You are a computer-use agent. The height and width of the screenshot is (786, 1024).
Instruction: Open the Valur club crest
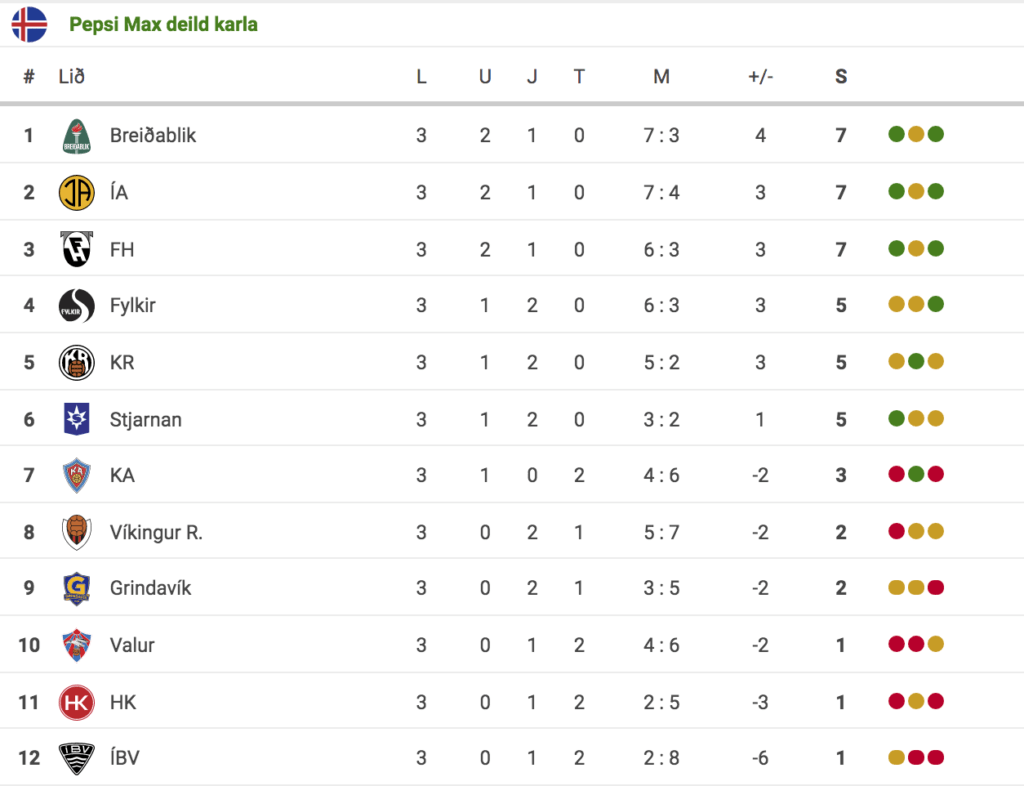pos(76,645)
